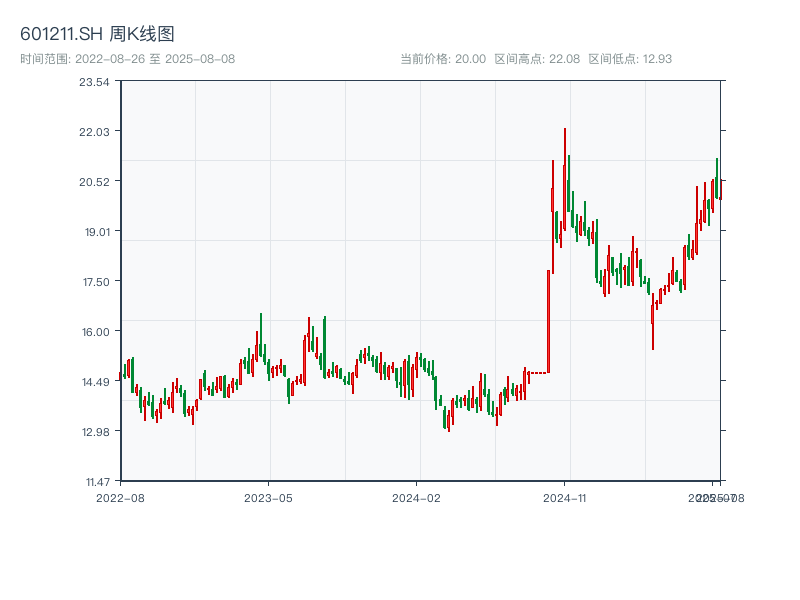Click the y-axis label 12.98
The height and width of the screenshot is (600, 800).
click(x=95, y=432)
